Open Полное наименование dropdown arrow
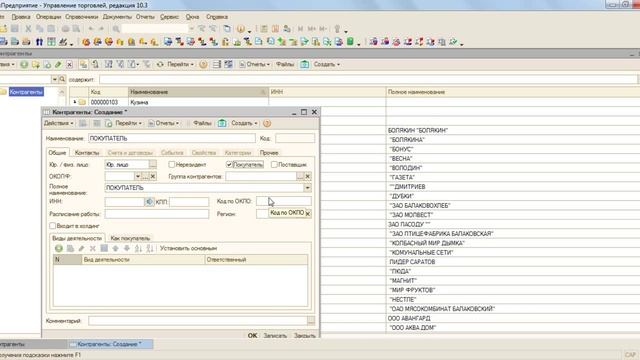Screen dimensions: 640x360 [x=307, y=188]
